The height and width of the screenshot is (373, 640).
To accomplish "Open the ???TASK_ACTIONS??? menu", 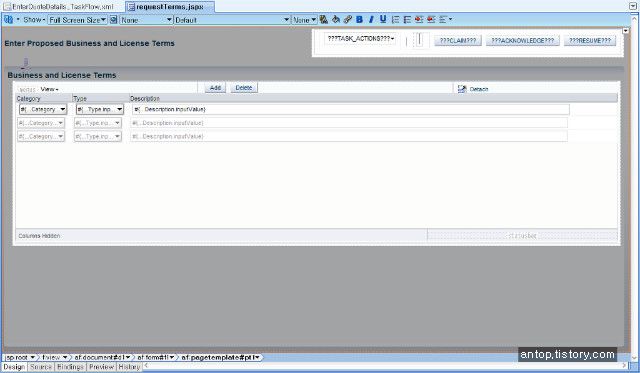I will point(360,39).
